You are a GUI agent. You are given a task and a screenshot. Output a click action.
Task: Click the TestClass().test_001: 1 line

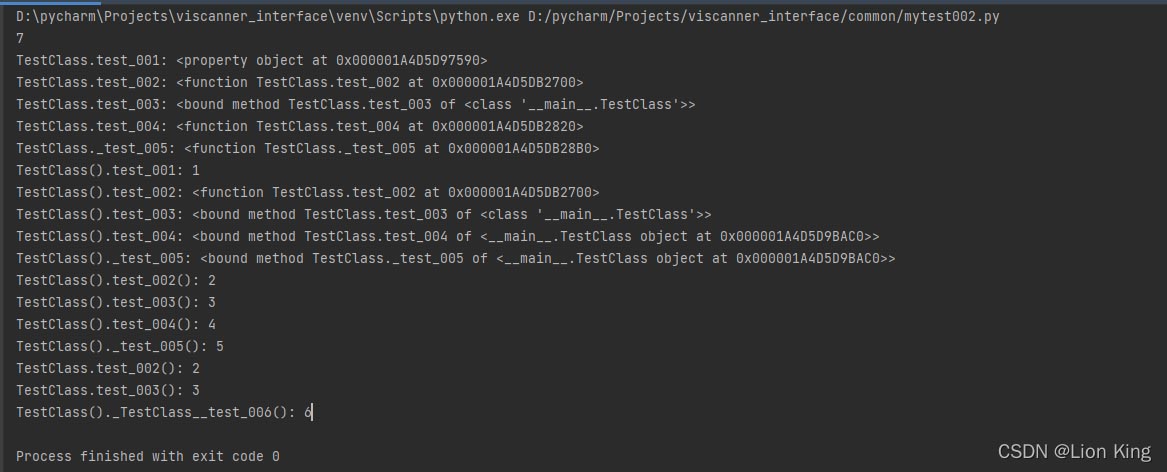click(x=108, y=170)
